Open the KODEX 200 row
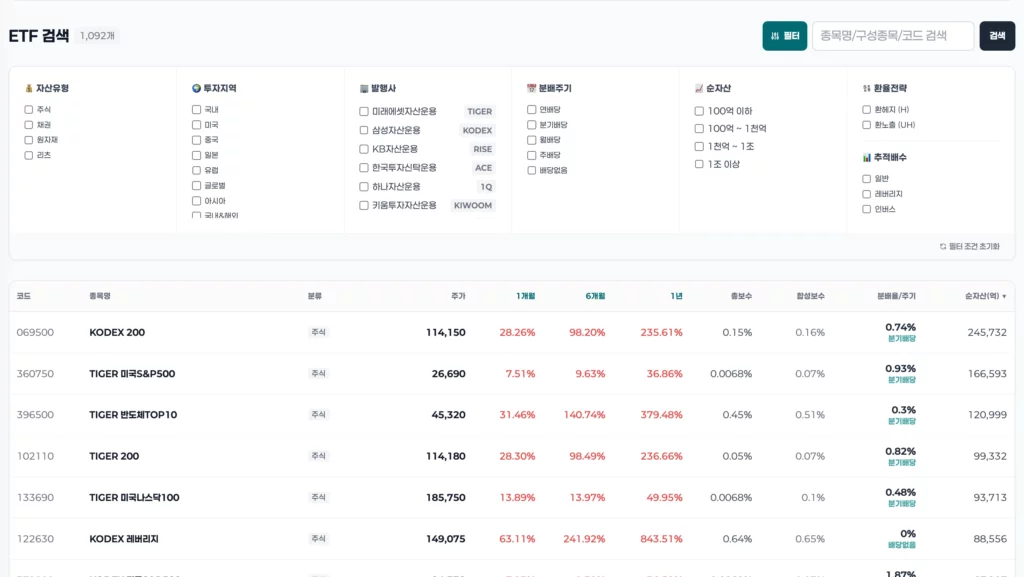1024x577 pixels. 512,332
